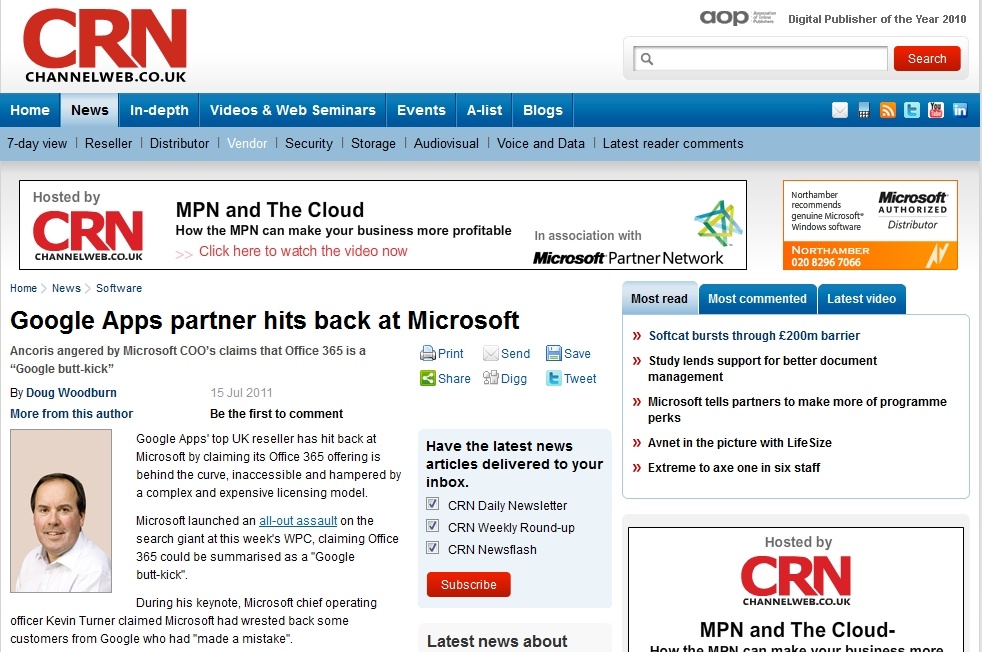The image size is (982, 652).
Task: Open author Doug Woodburn's profile link
Action: [71, 393]
